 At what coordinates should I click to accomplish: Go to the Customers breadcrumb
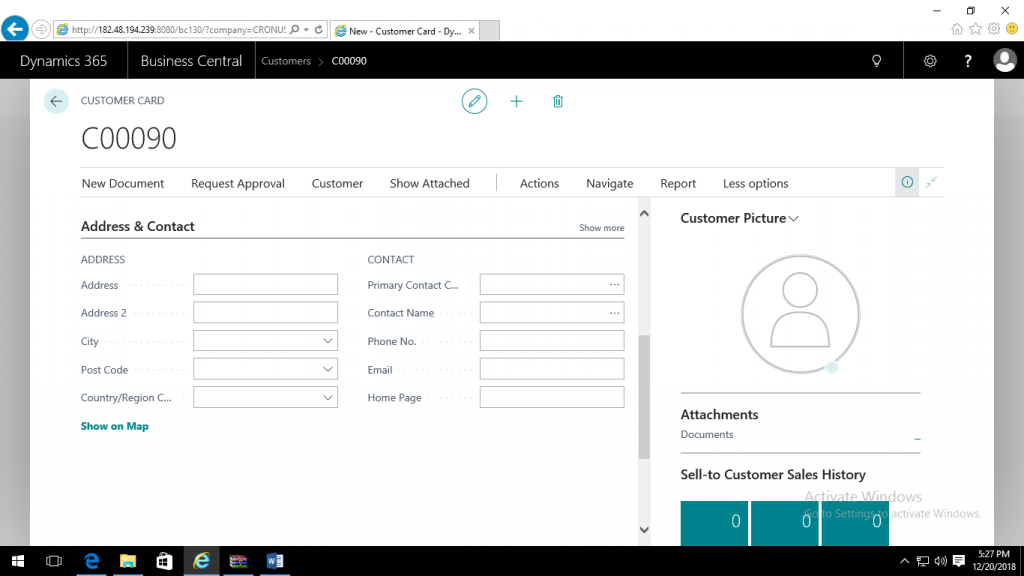click(286, 61)
